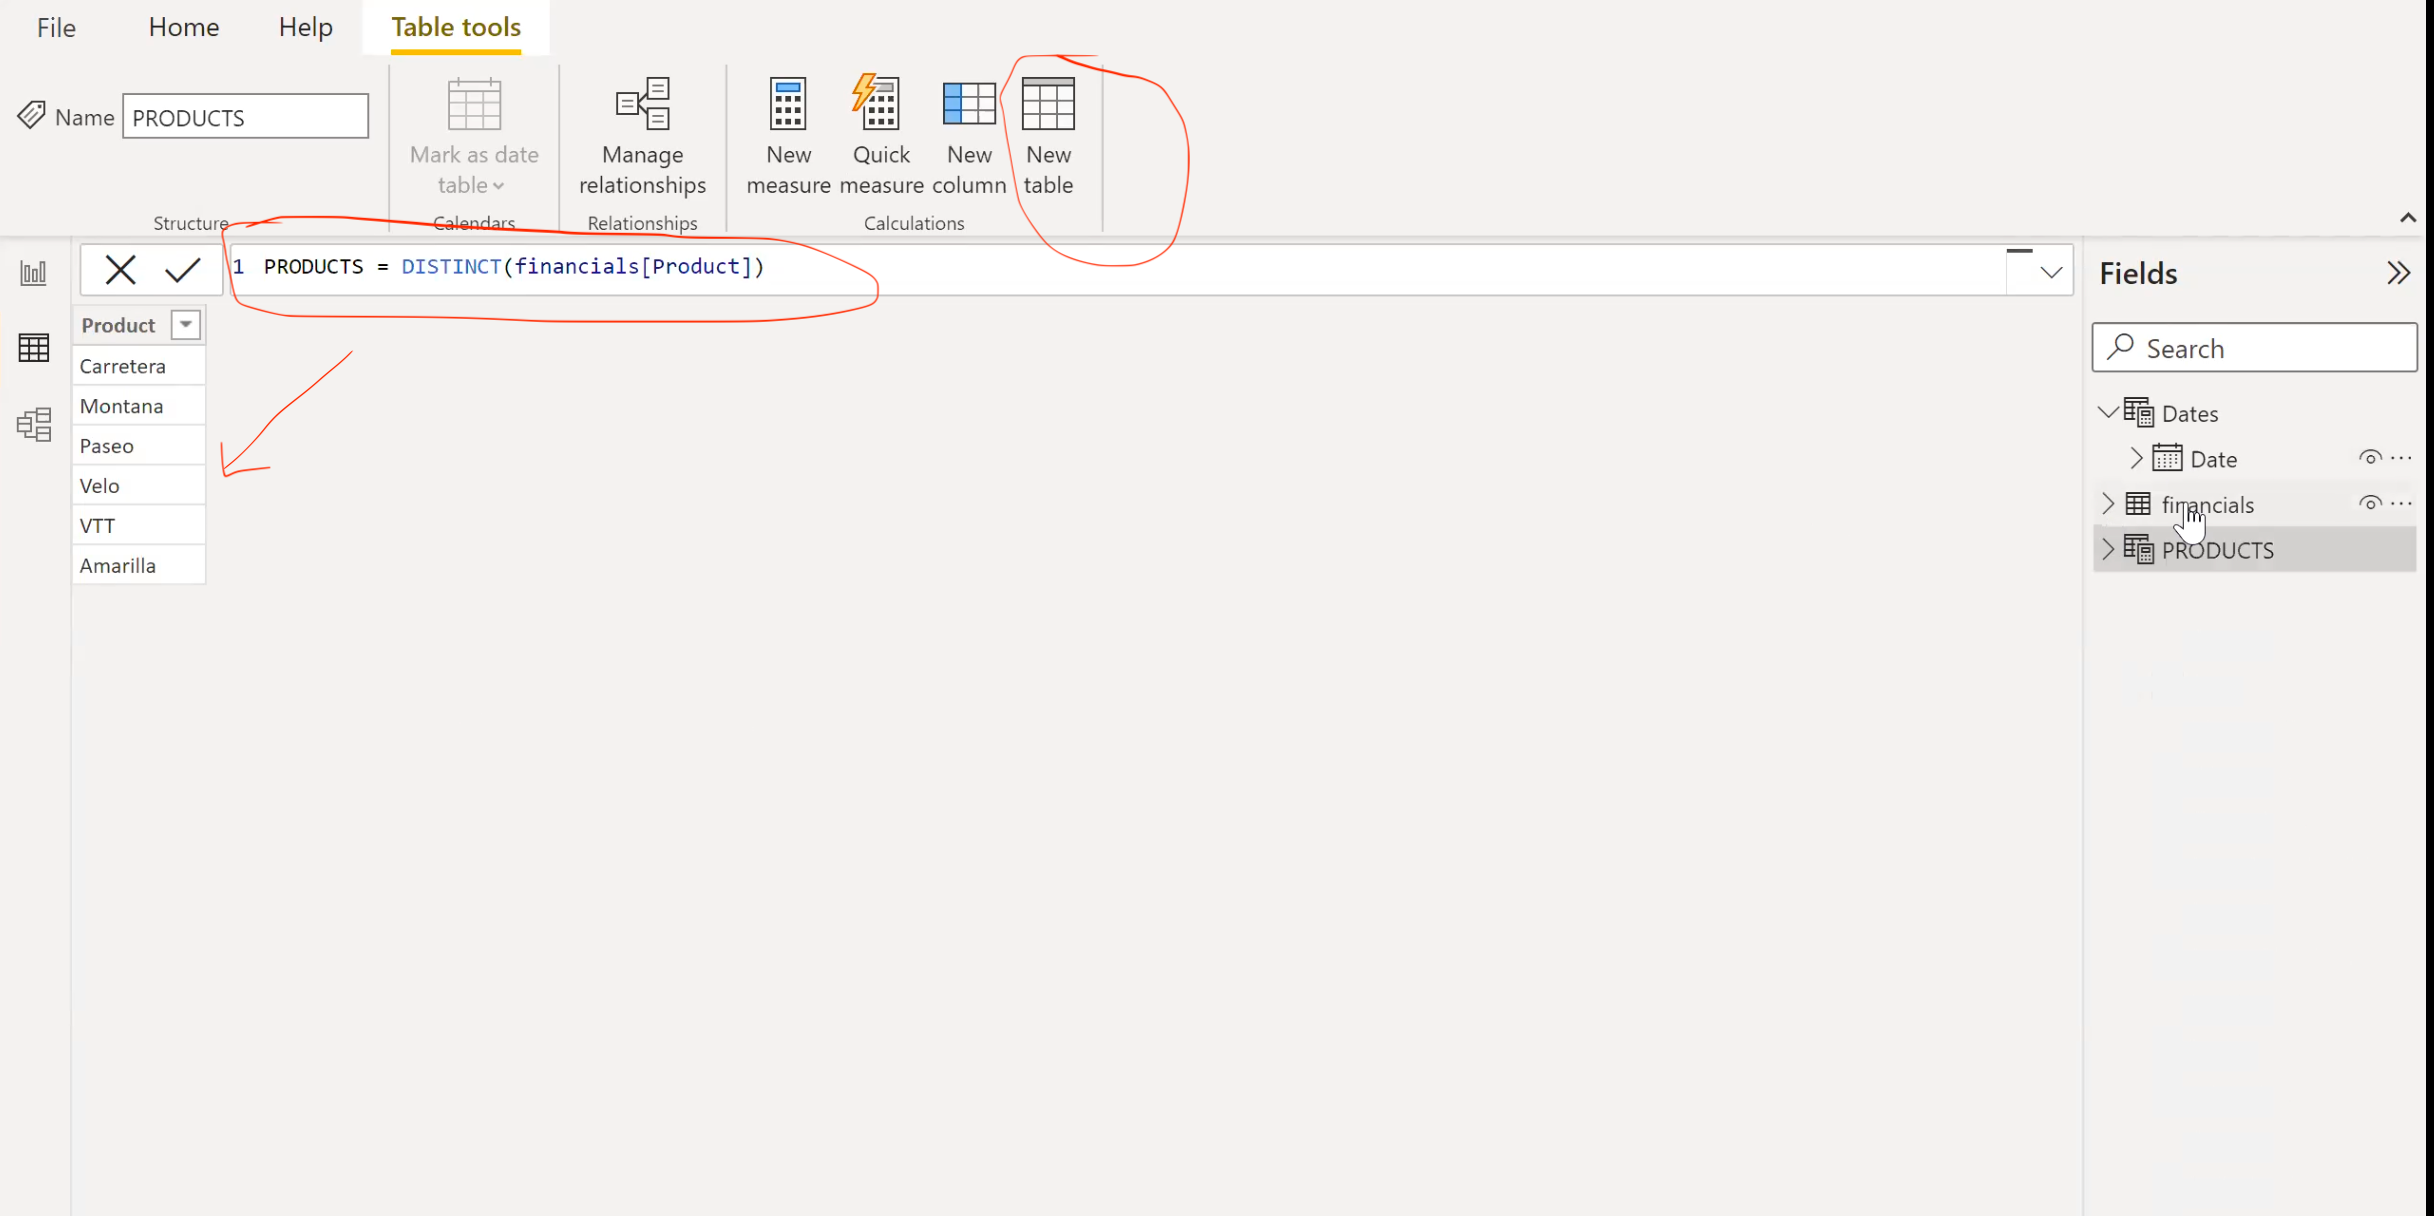The height and width of the screenshot is (1216, 2434).
Task: Open Model view in sidebar
Action: [x=34, y=425]
